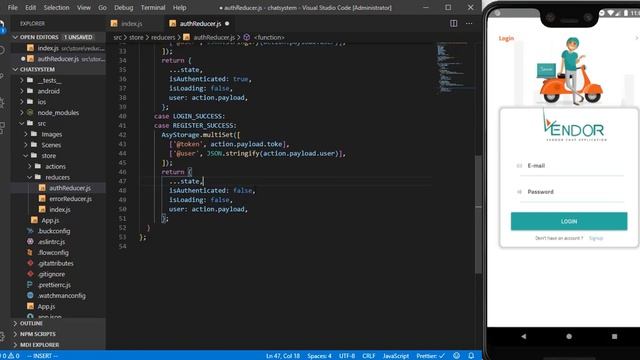
Task: Open the Edit menu
Action: tap(31, 7)
